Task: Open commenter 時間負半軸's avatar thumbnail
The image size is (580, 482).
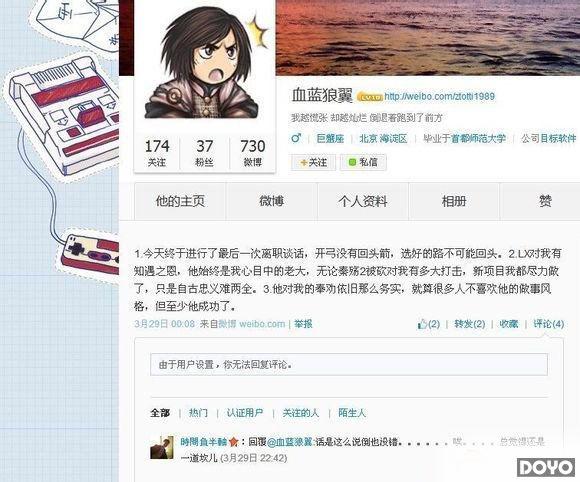Action: pos(162,448)
